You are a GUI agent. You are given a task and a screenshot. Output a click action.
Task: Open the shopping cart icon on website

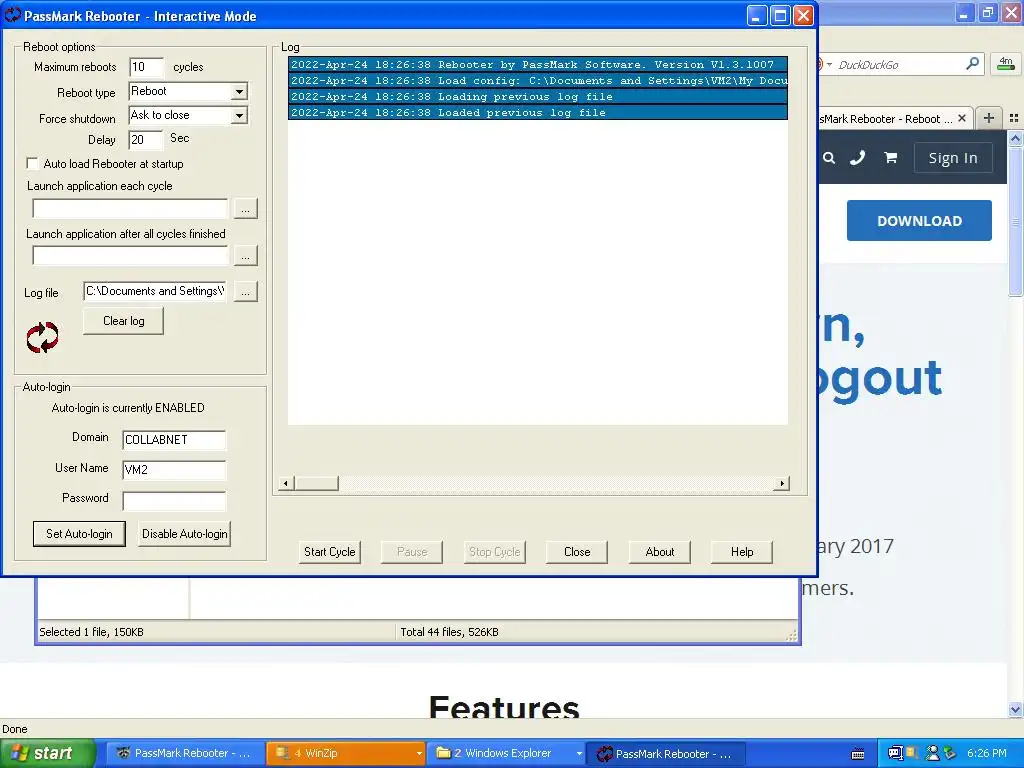coord(890,157)
